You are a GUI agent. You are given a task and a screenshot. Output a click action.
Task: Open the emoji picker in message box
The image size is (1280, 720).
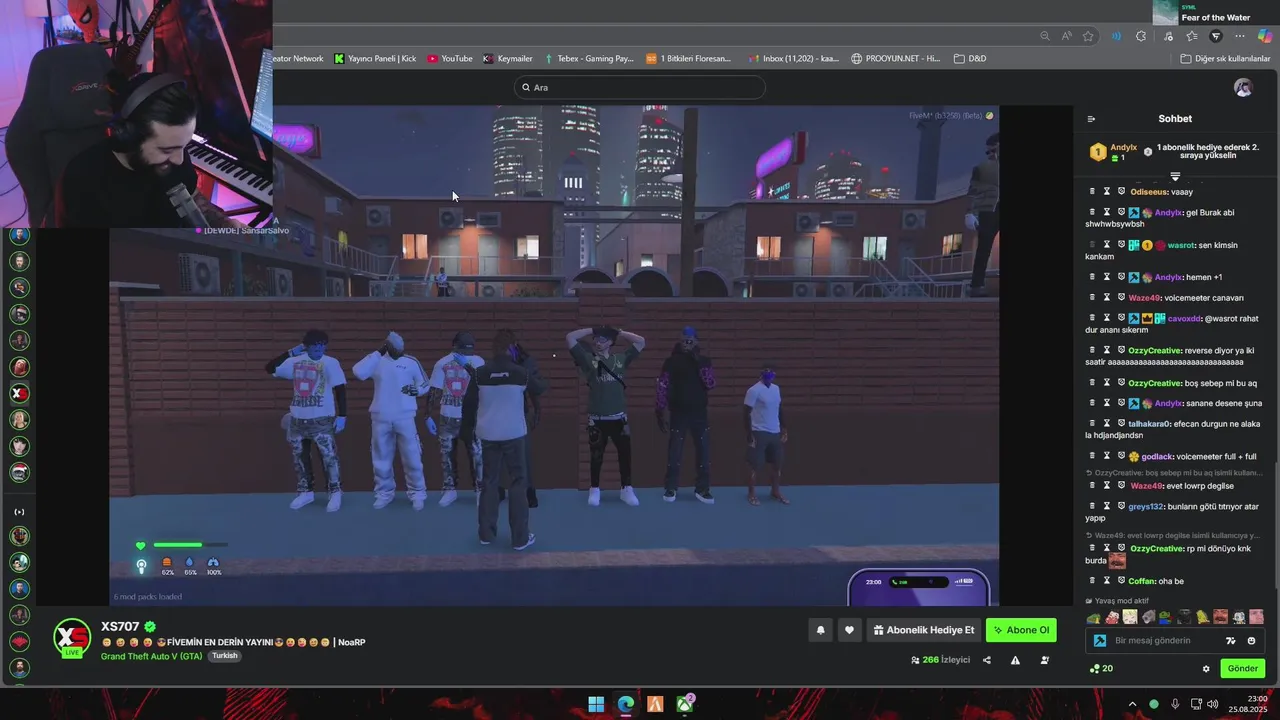tap(1251, 641)
